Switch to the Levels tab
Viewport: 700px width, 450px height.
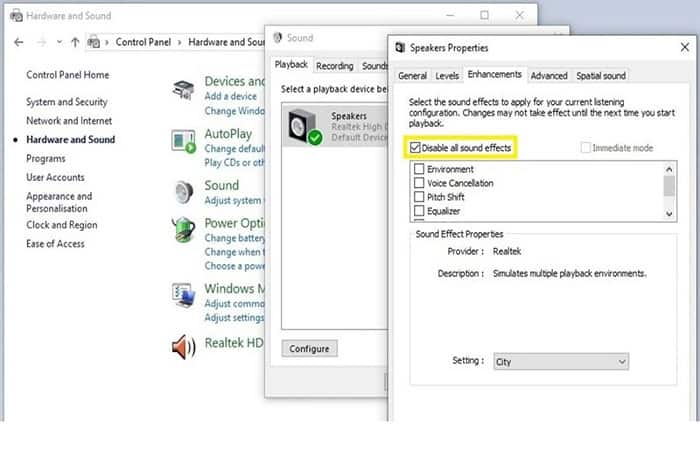[447, 76]
